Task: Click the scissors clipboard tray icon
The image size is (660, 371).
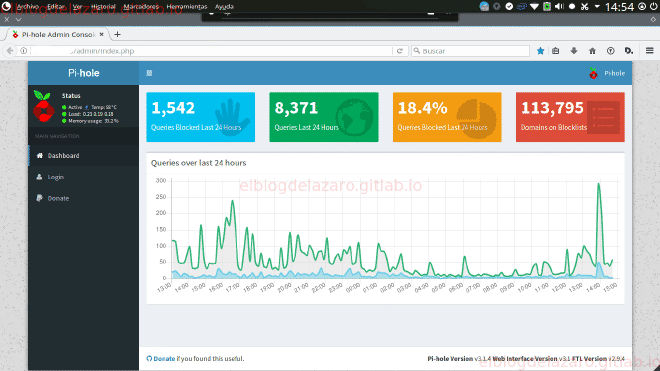Action: tap(585, 6)
